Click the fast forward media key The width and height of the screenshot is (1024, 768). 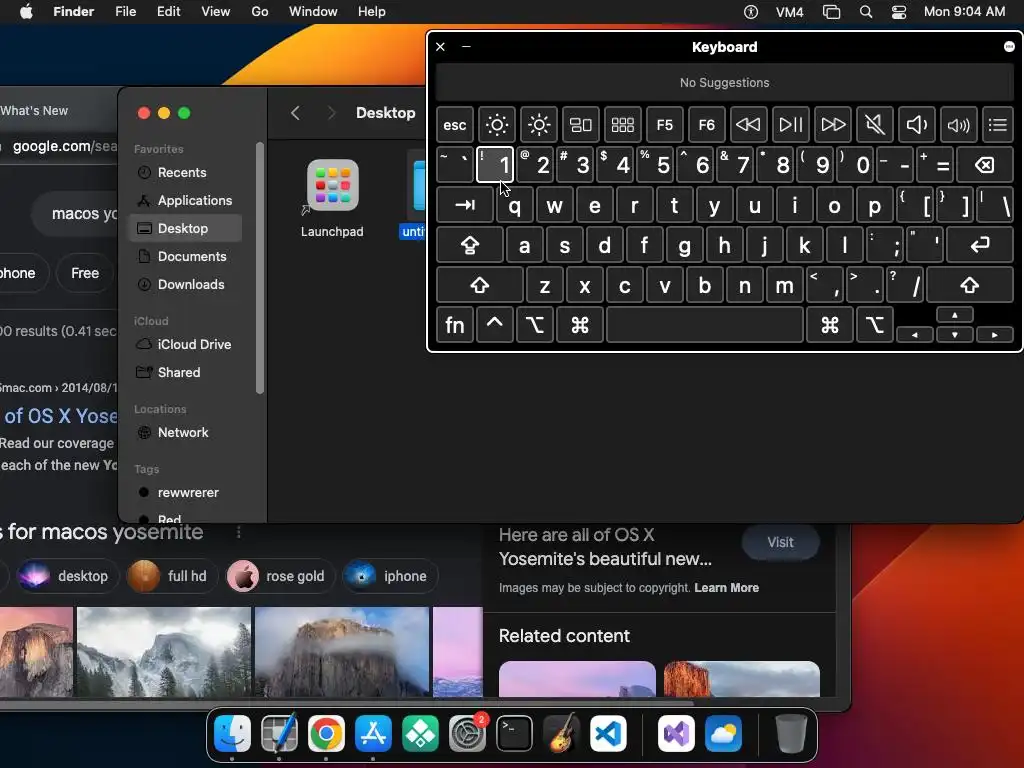point(832,124)
